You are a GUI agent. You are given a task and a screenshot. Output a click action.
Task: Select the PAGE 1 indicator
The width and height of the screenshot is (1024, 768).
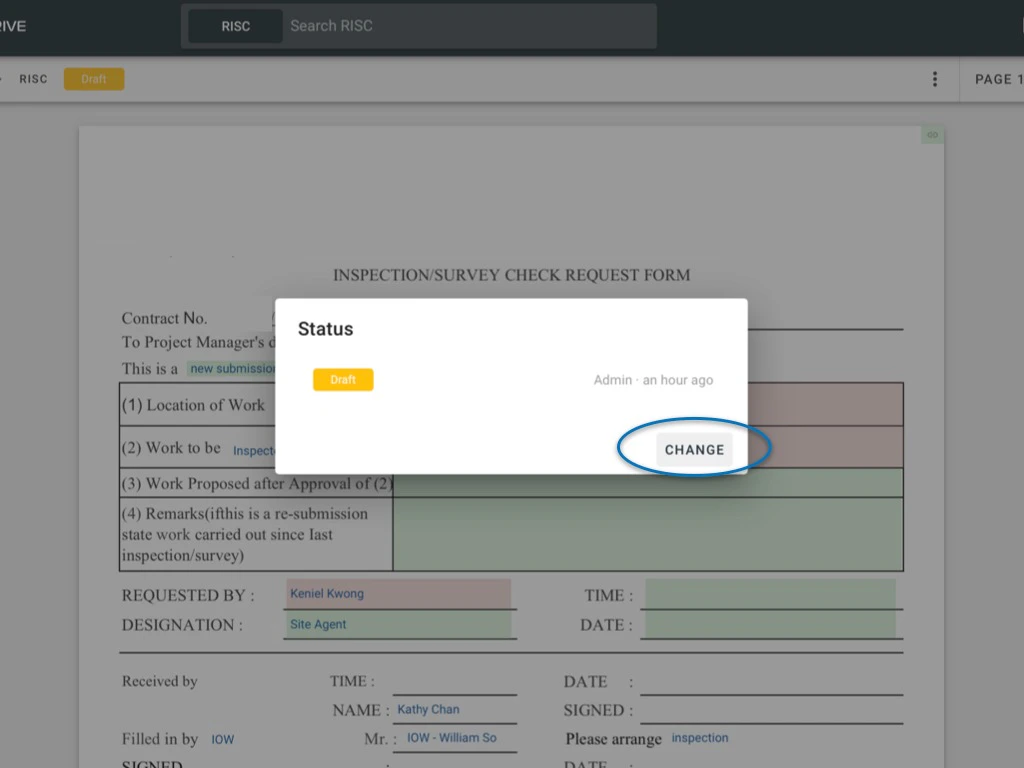996,78
